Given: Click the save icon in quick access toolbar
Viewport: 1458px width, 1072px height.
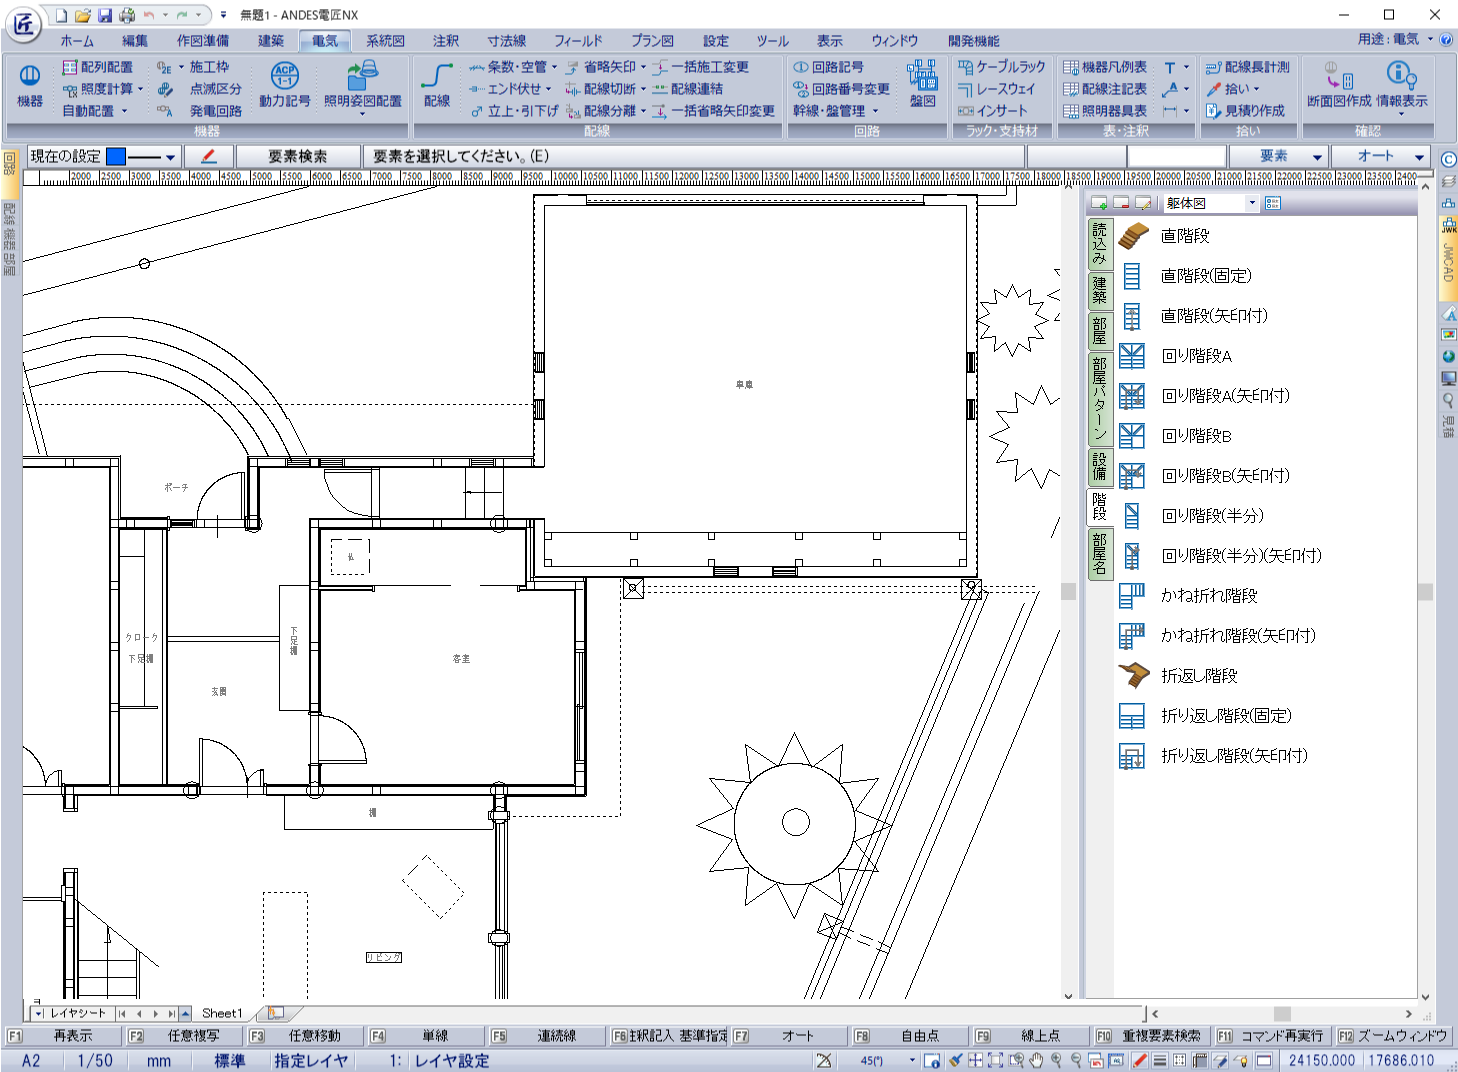Looking at the screenshot, I should click(105, 15).
